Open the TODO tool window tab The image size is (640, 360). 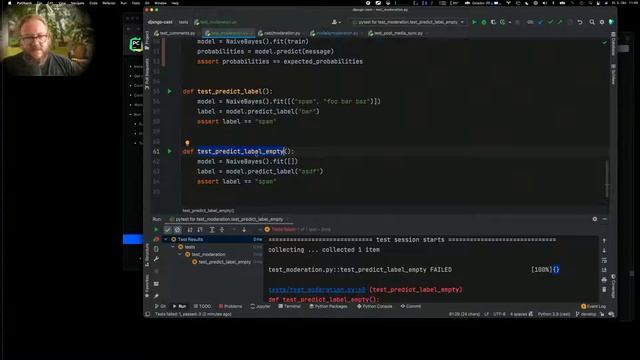pos(202,306)
